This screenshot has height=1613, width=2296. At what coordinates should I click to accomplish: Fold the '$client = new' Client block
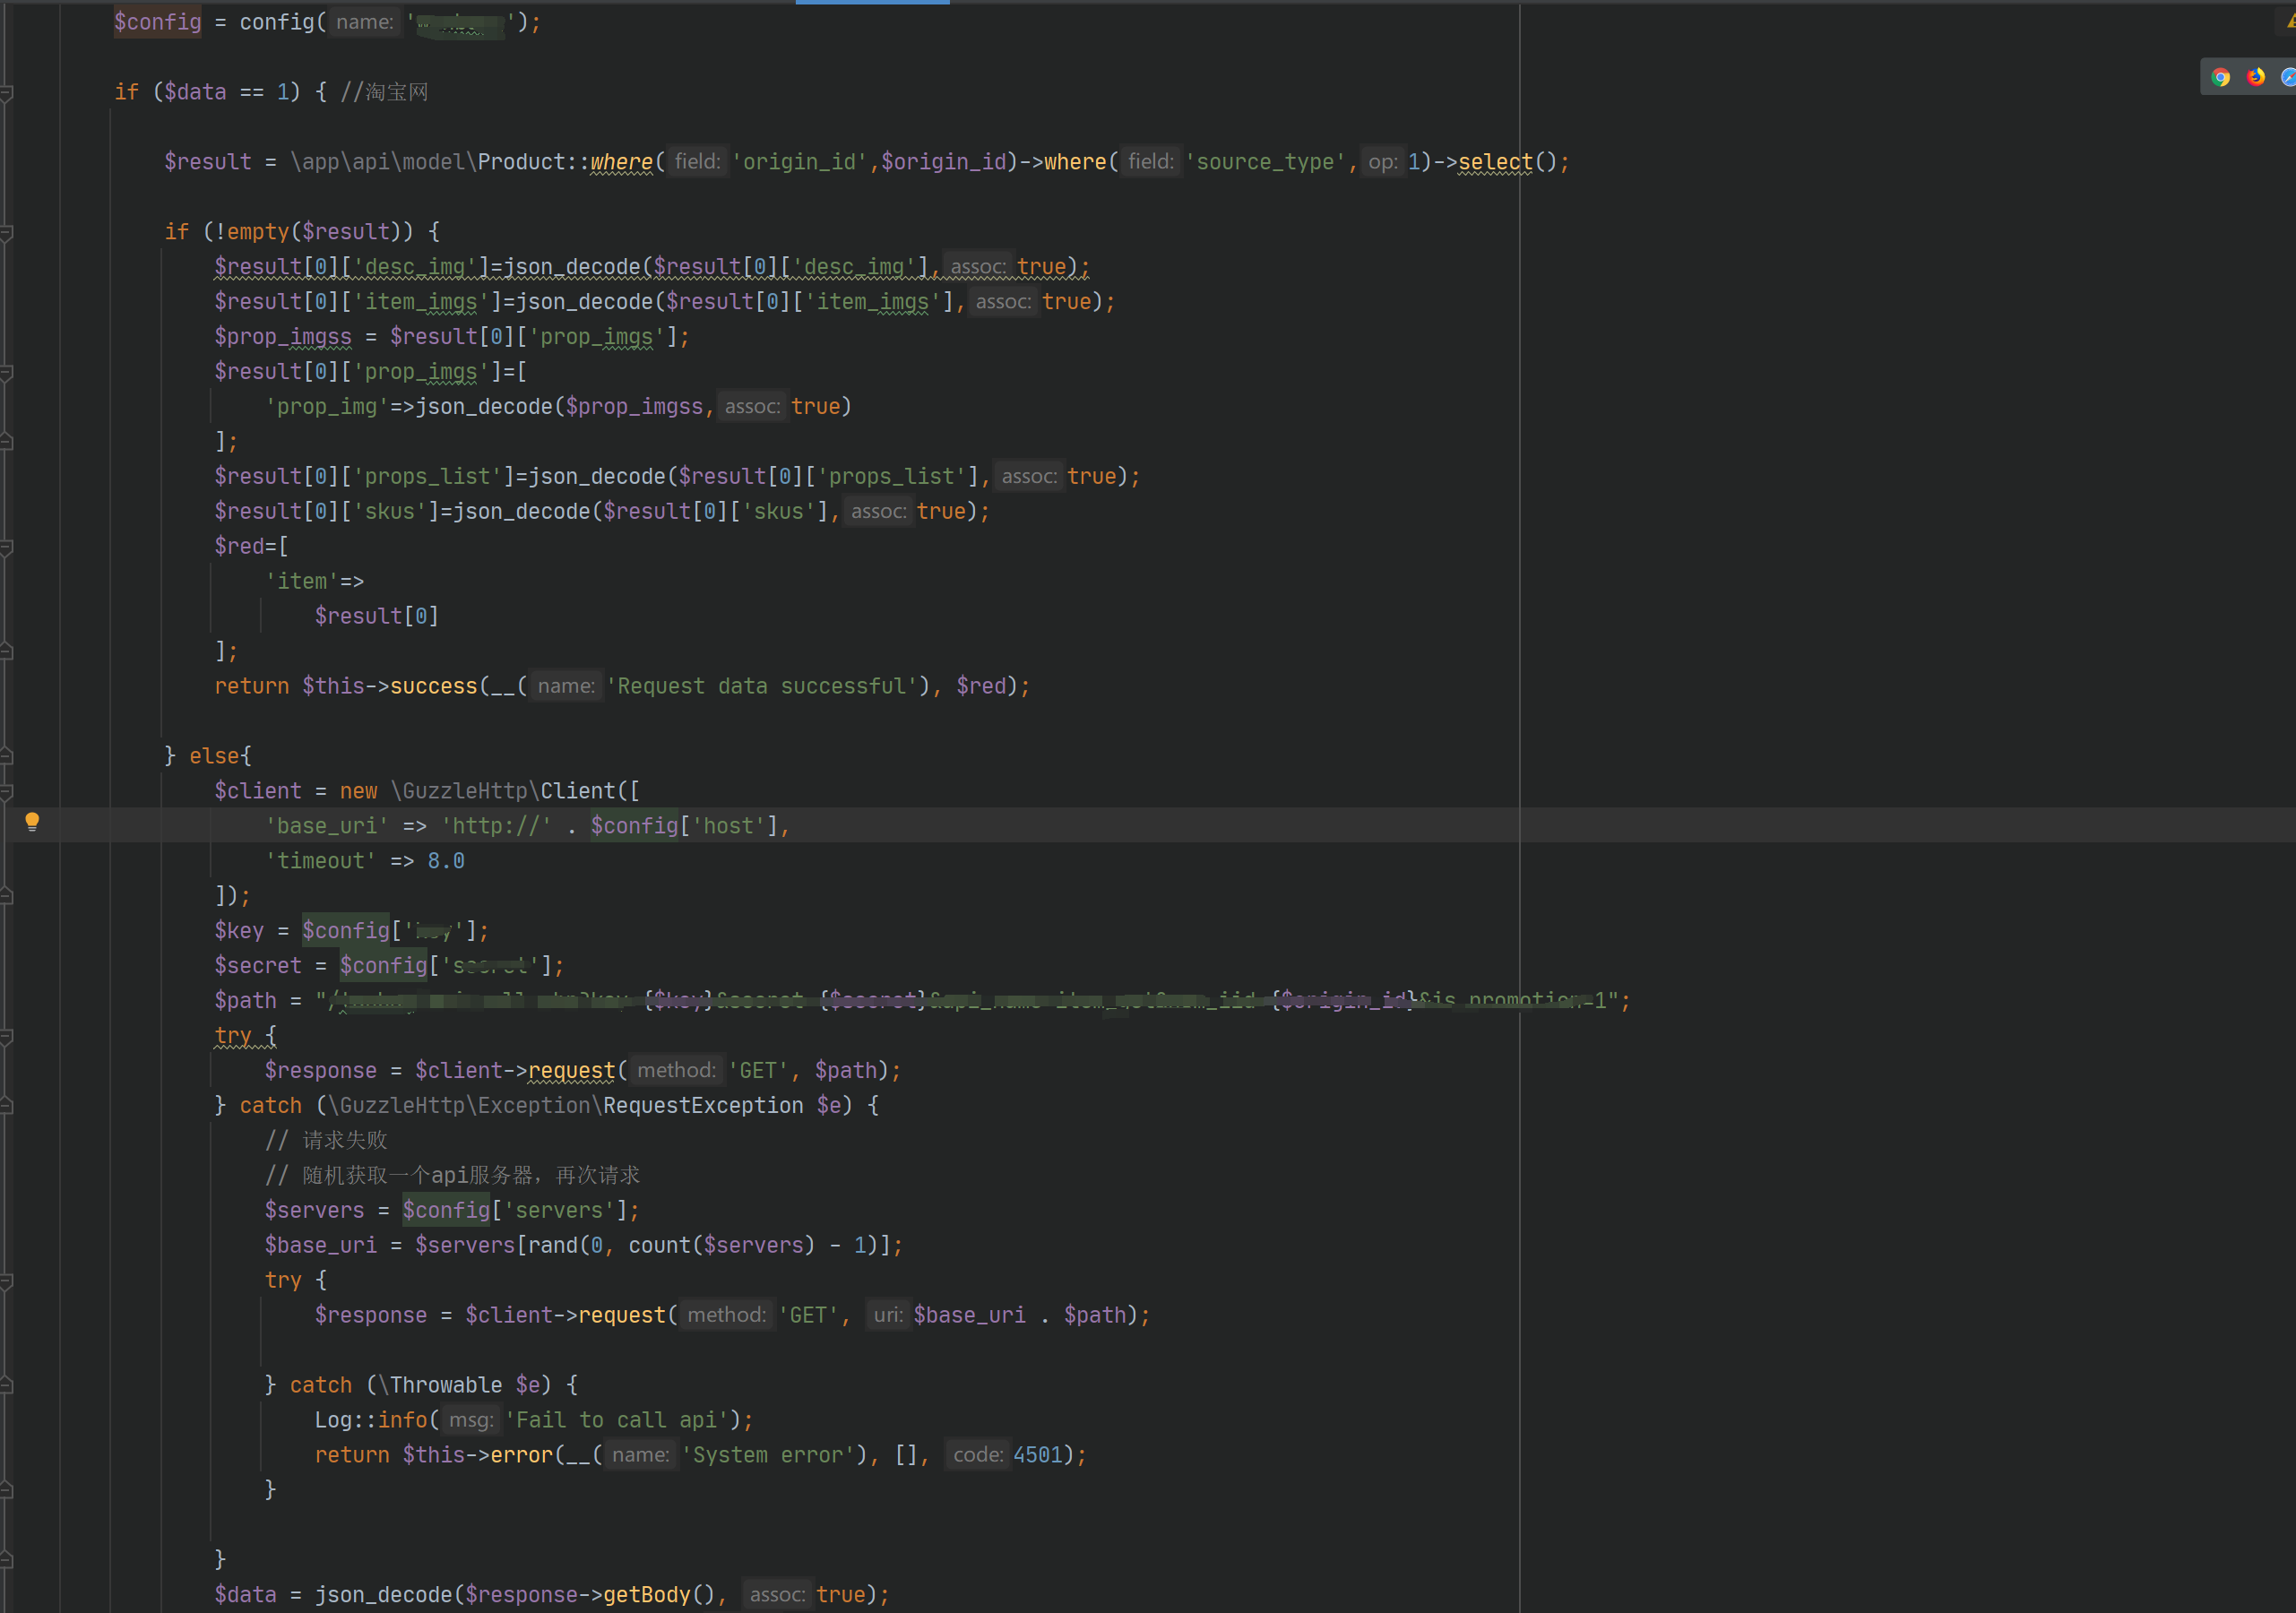tap(6, 791)
